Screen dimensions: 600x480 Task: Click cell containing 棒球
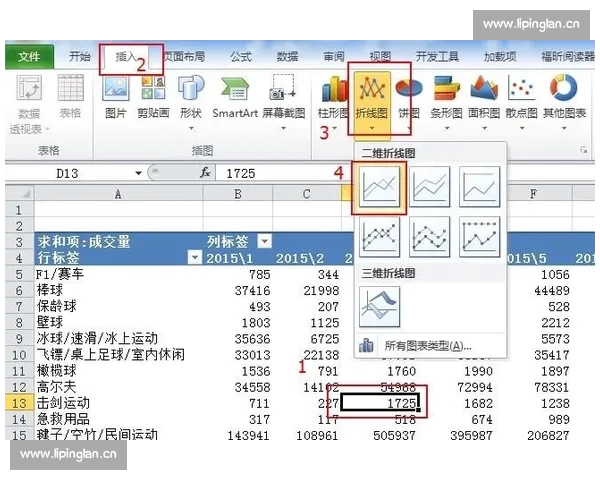tap(119, 291)
